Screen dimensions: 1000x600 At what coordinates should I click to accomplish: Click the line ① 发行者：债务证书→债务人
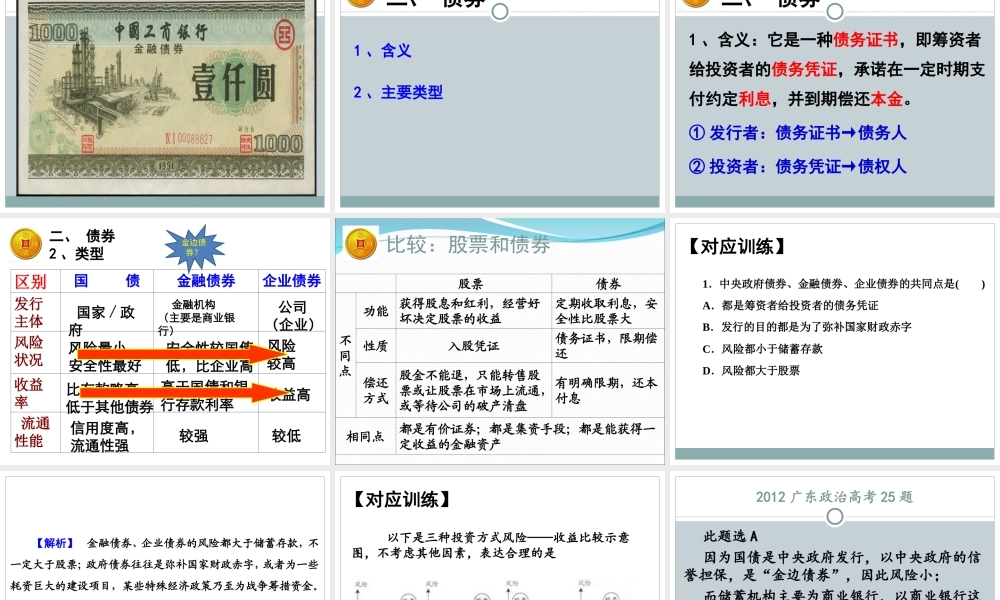click(797, 133)
